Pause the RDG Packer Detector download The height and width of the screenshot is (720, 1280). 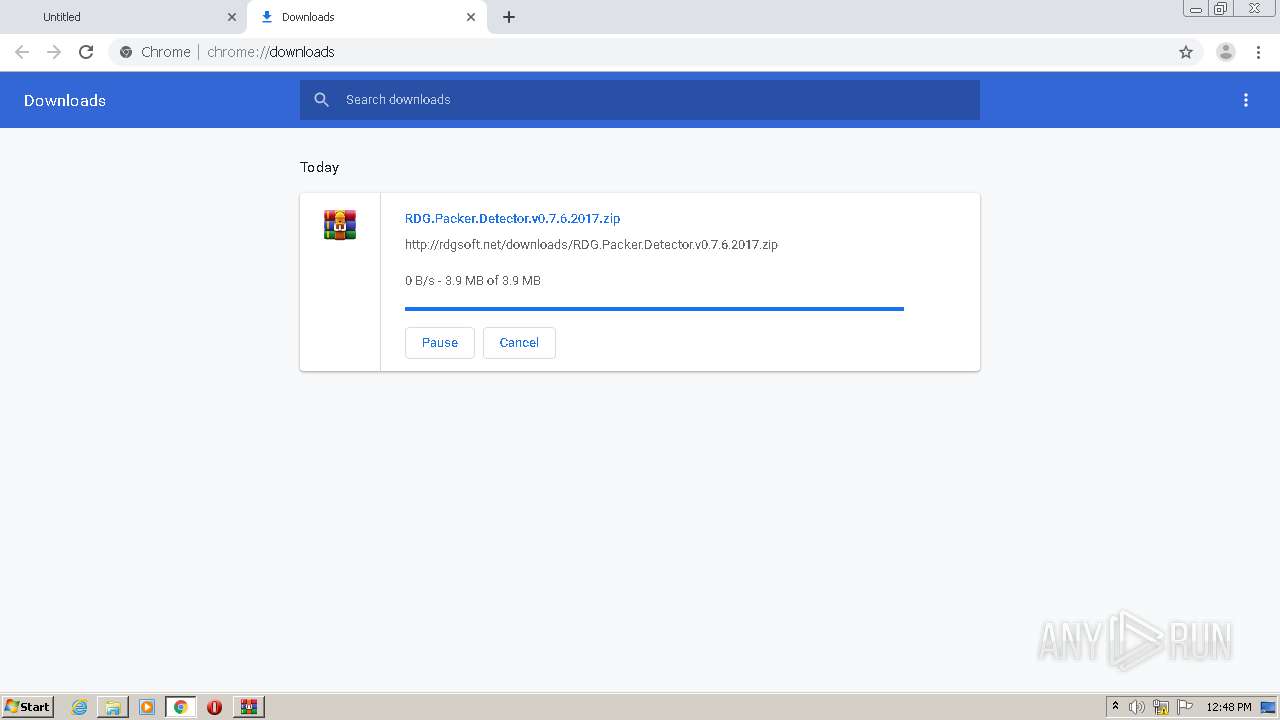[x=440, y=343]
